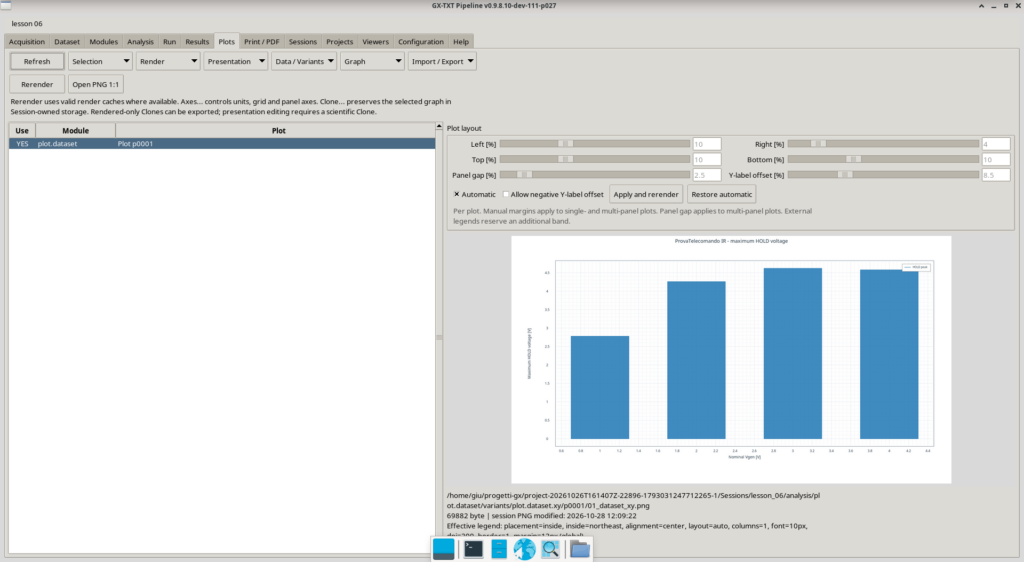Click the YES cell in Use column
1024x562 pixels.
point(22,144)
